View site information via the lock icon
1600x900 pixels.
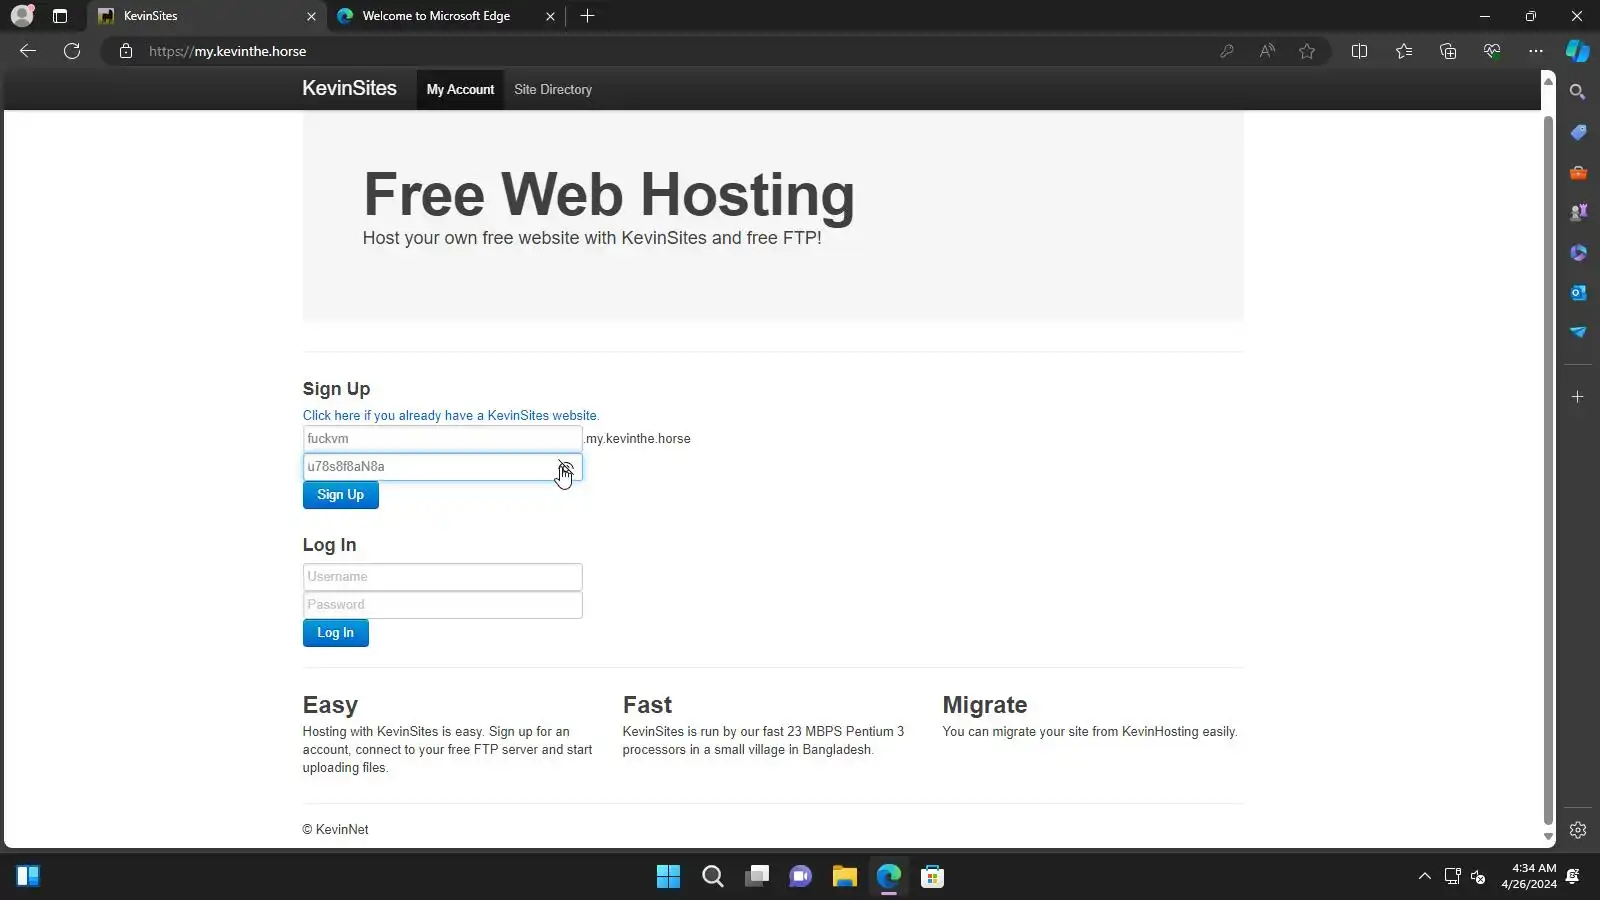pyautogui.click(x=126, y=51)
